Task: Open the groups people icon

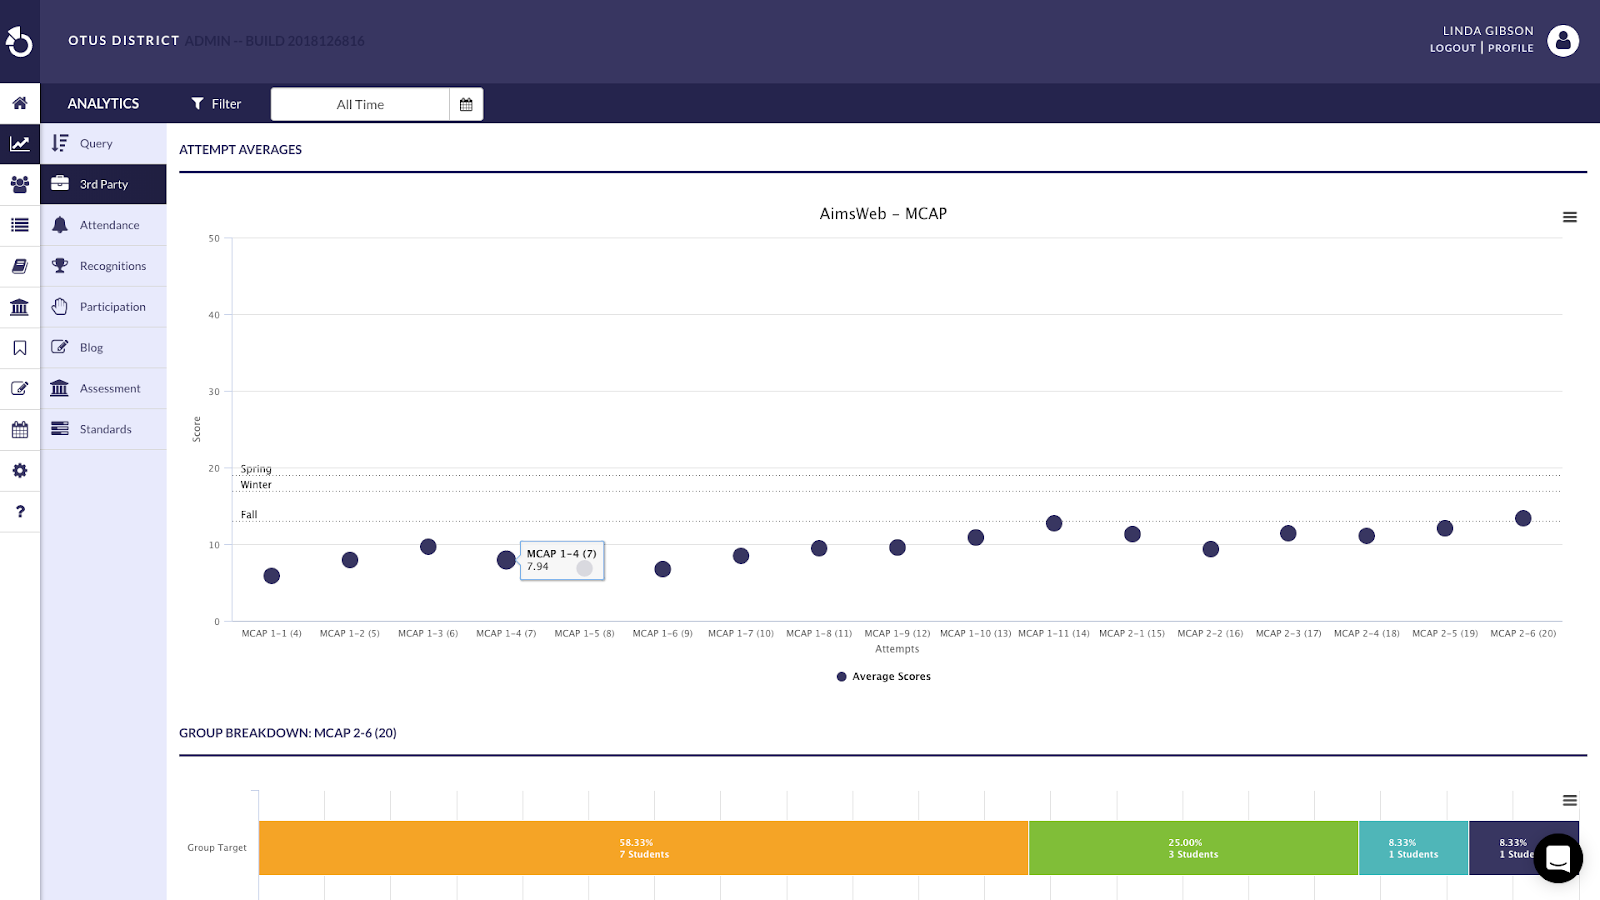Action: point(19,184)
